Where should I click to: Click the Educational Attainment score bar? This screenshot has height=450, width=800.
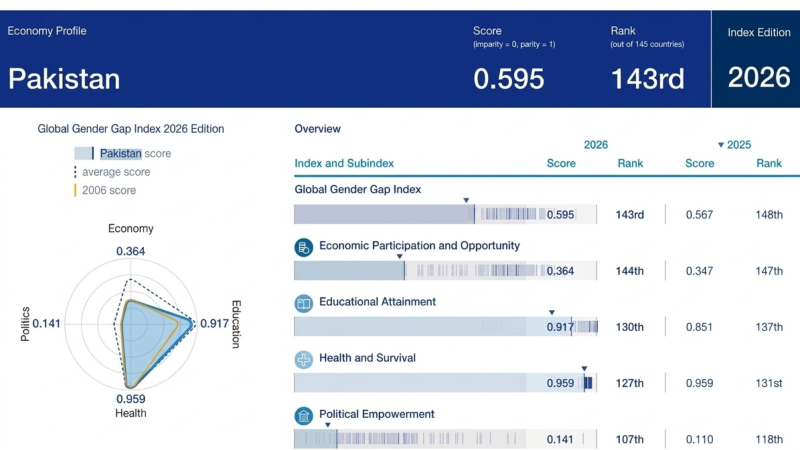pyautogui.click(x=445, y=327)
